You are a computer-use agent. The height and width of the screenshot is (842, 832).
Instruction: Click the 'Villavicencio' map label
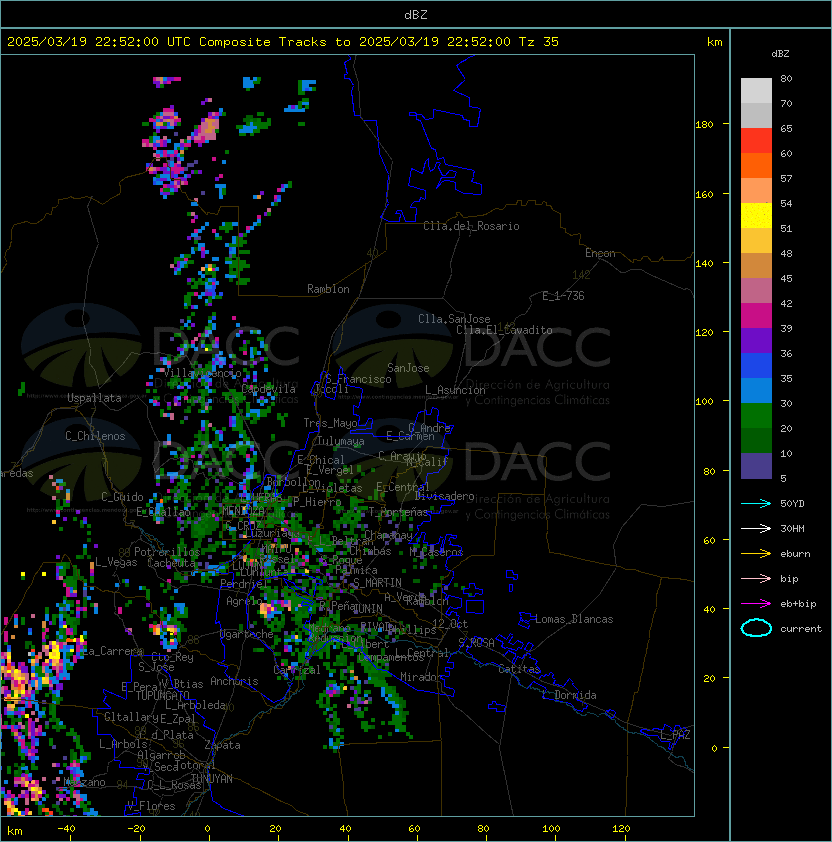point(202,373)
